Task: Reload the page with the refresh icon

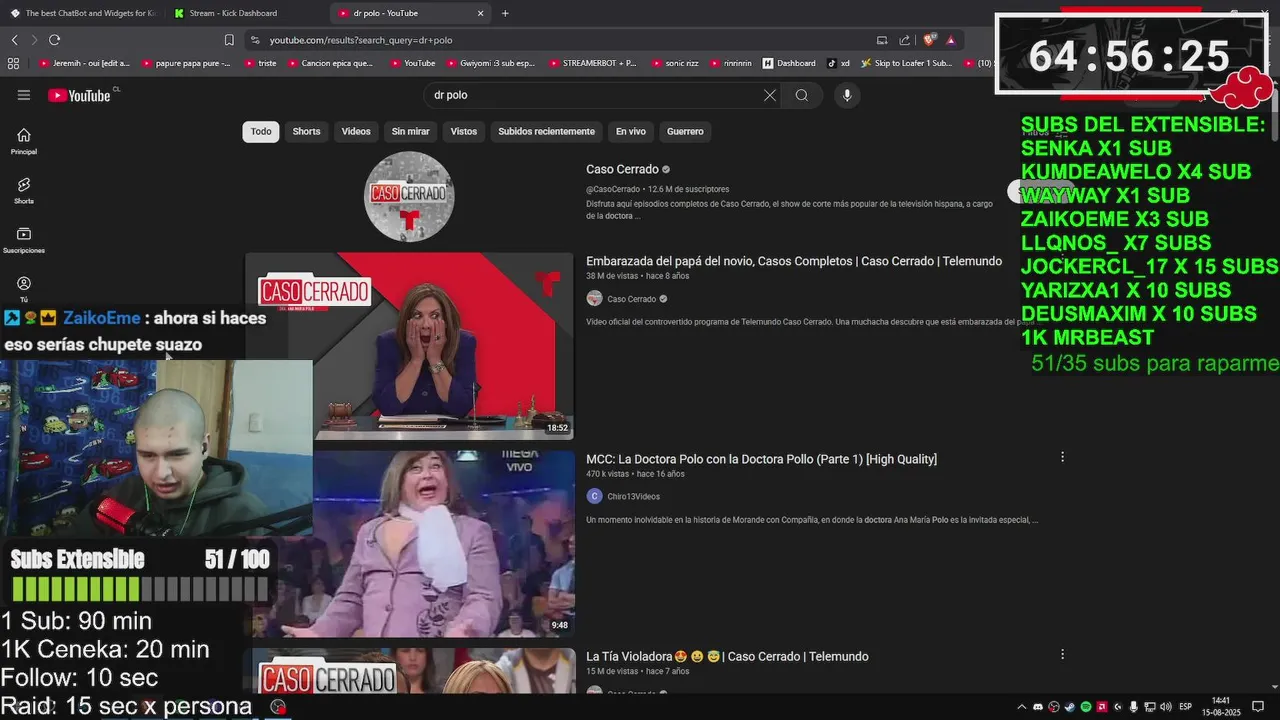Action: point(54,40)
